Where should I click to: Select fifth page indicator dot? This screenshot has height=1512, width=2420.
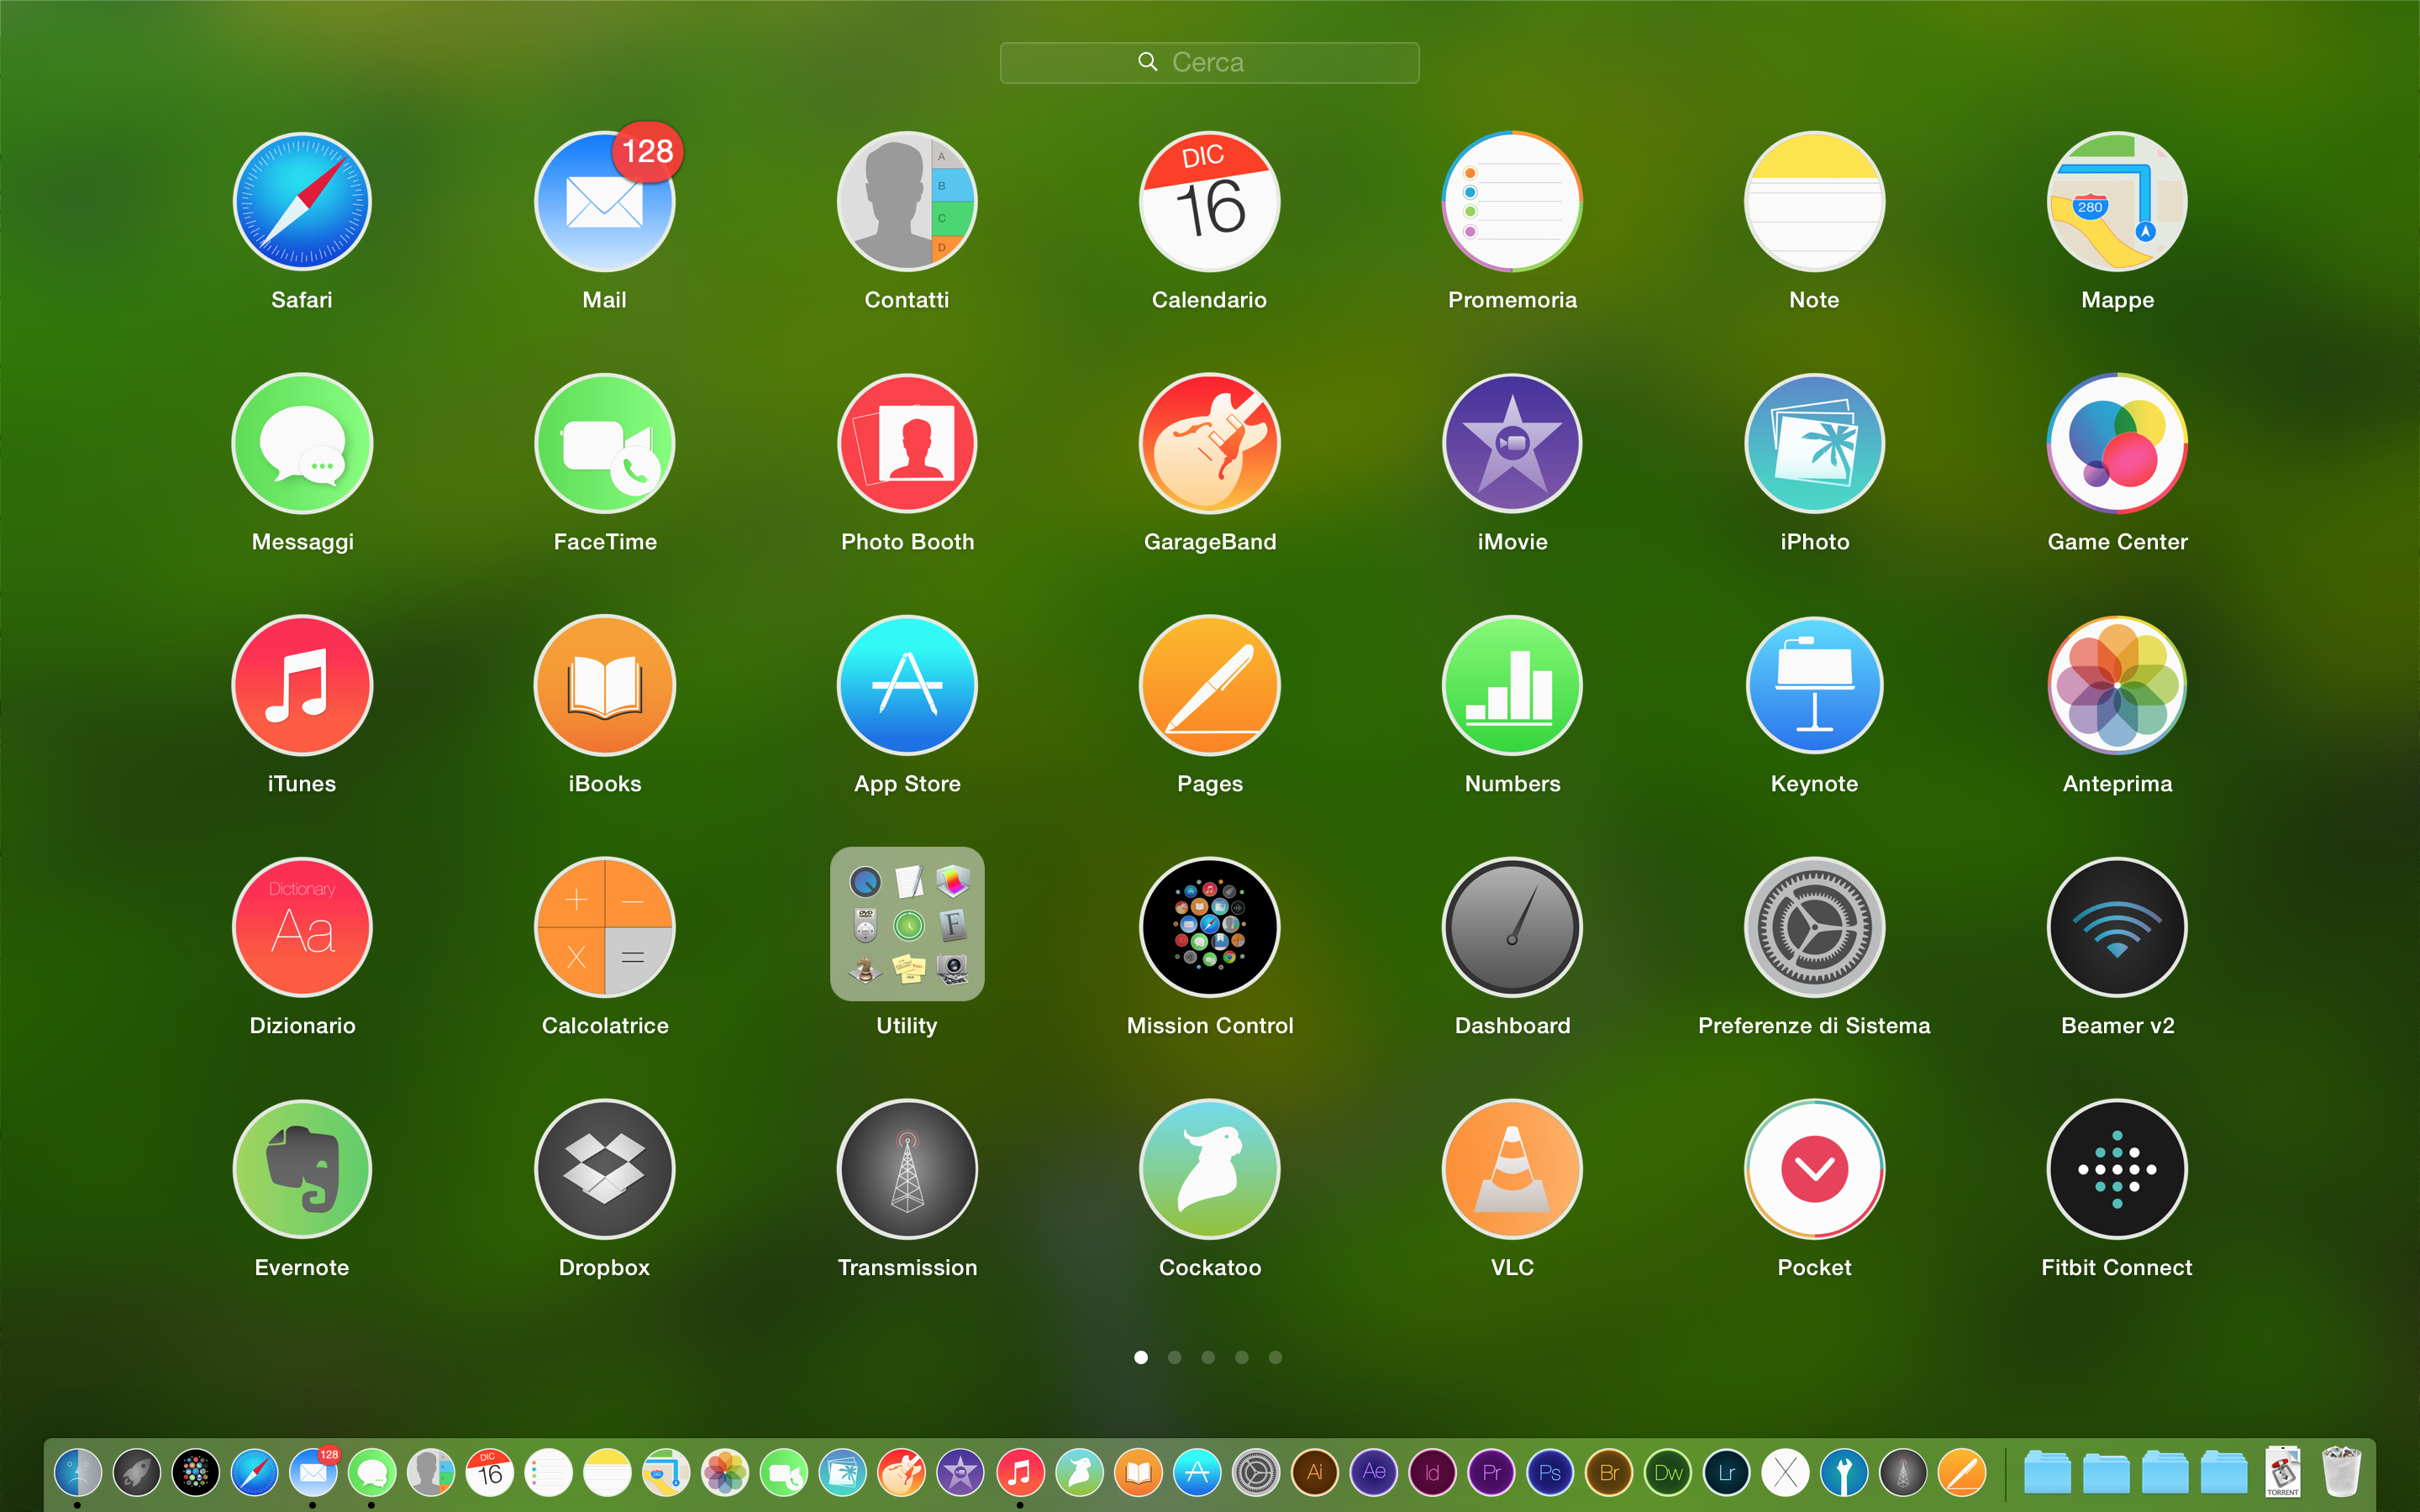click(x=1277, y=1357)
